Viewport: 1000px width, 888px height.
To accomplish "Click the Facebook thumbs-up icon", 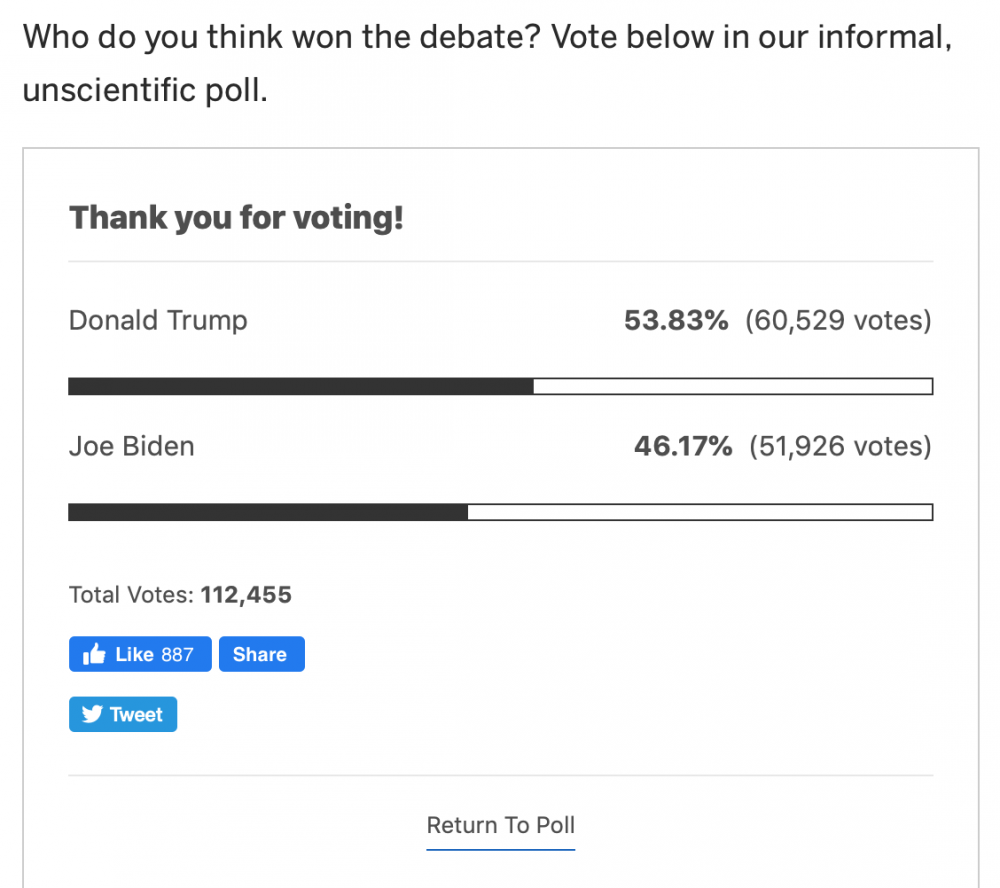I will pyautogui.click(x=95, y=654).
